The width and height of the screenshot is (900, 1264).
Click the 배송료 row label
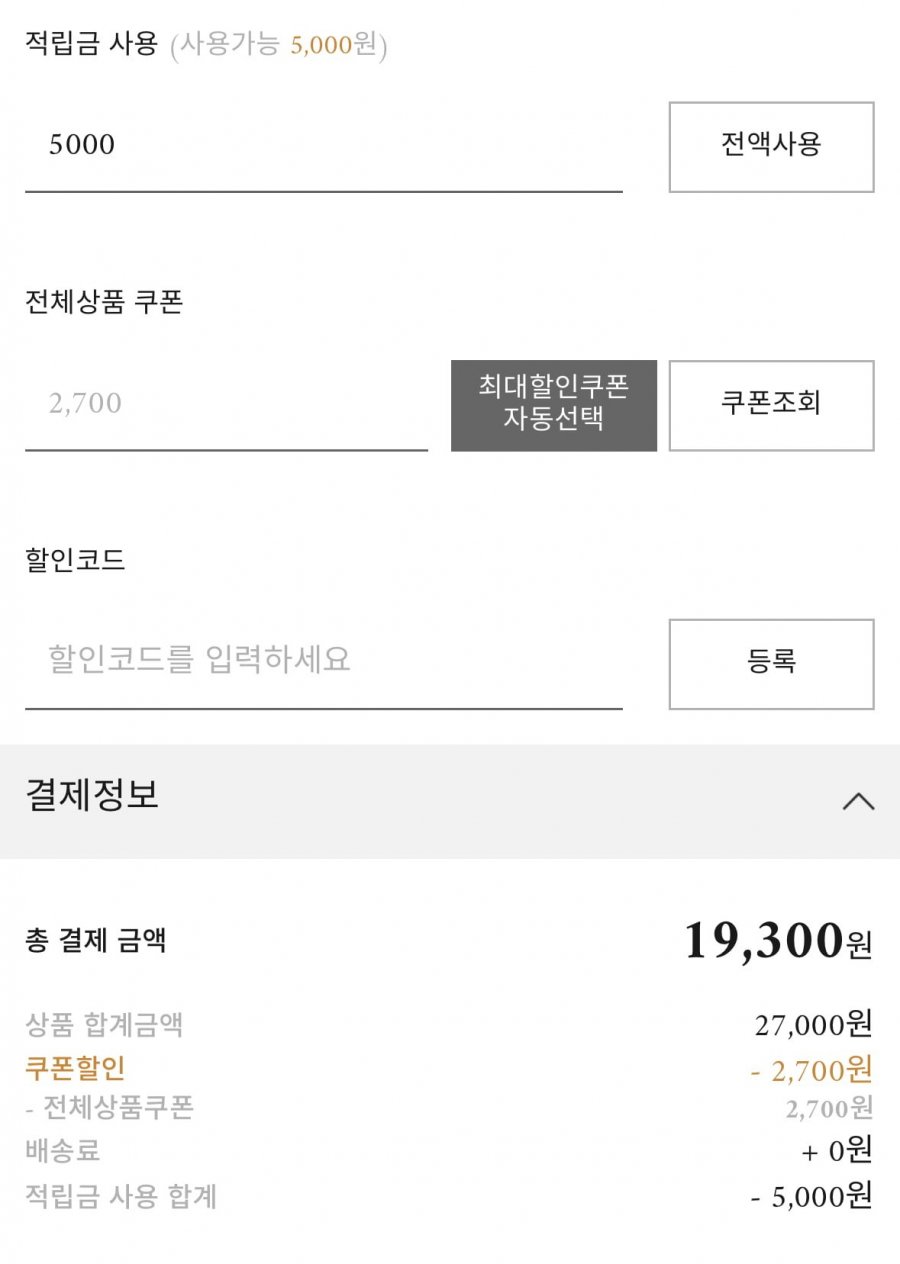[63, 1151]
